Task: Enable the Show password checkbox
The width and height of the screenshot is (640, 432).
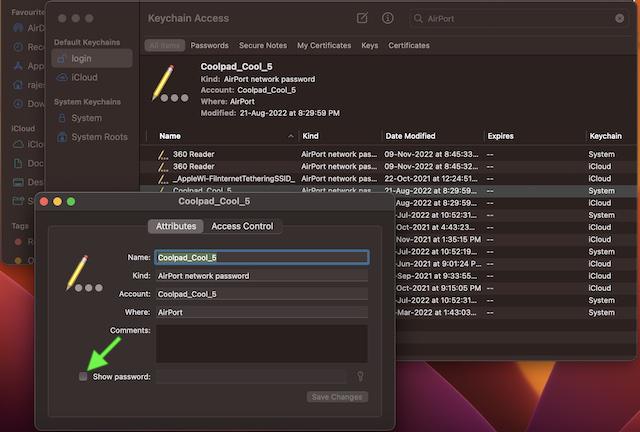Action: pos(83,376)
